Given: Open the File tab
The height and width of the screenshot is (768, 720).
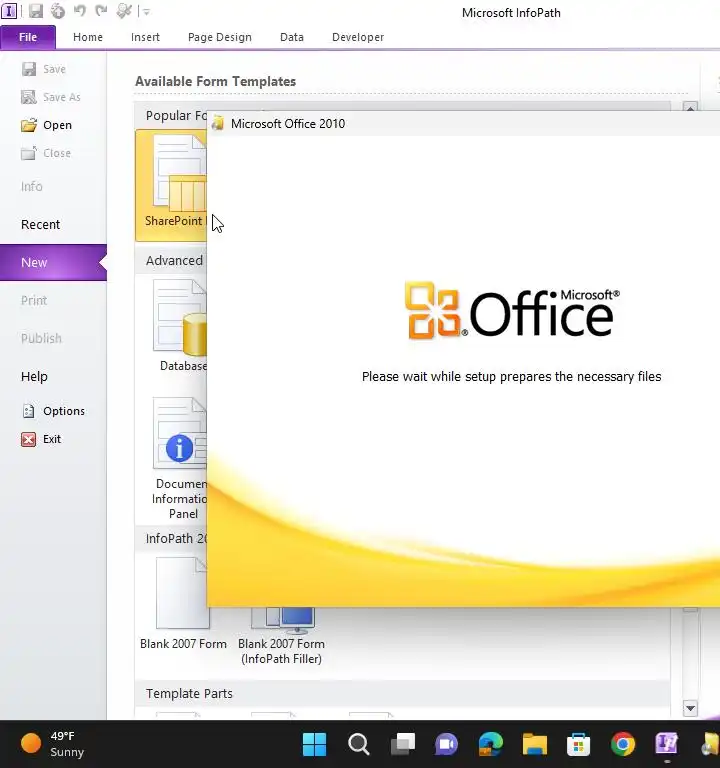Looking at the screenshot, I should (x=28, y=37).
